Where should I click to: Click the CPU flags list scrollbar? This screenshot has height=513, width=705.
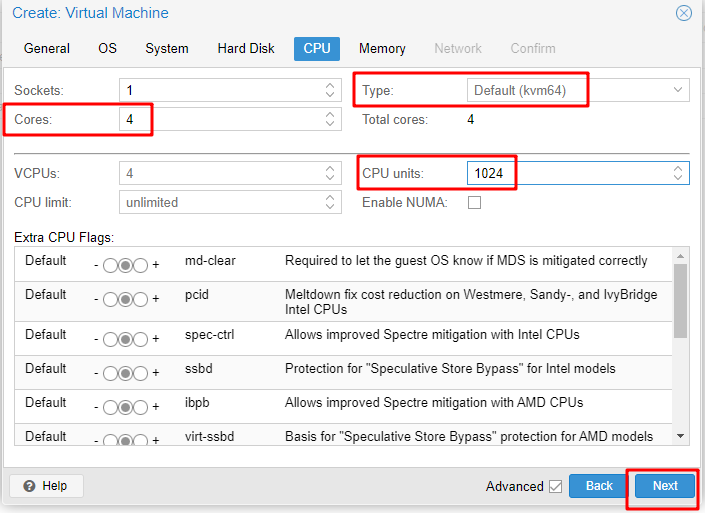(x=681, y=300)
